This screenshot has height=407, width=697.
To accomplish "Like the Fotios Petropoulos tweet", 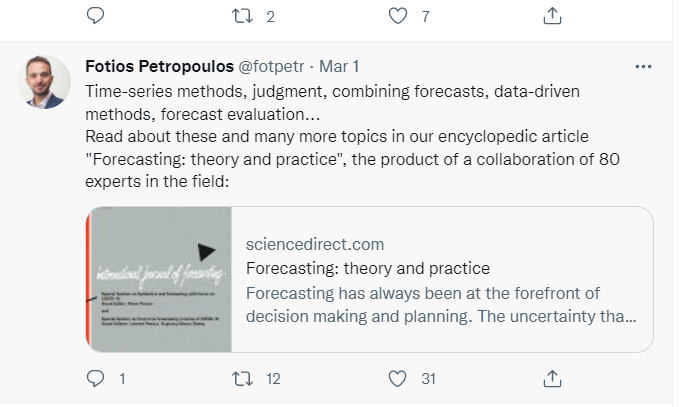I will 397,379.
